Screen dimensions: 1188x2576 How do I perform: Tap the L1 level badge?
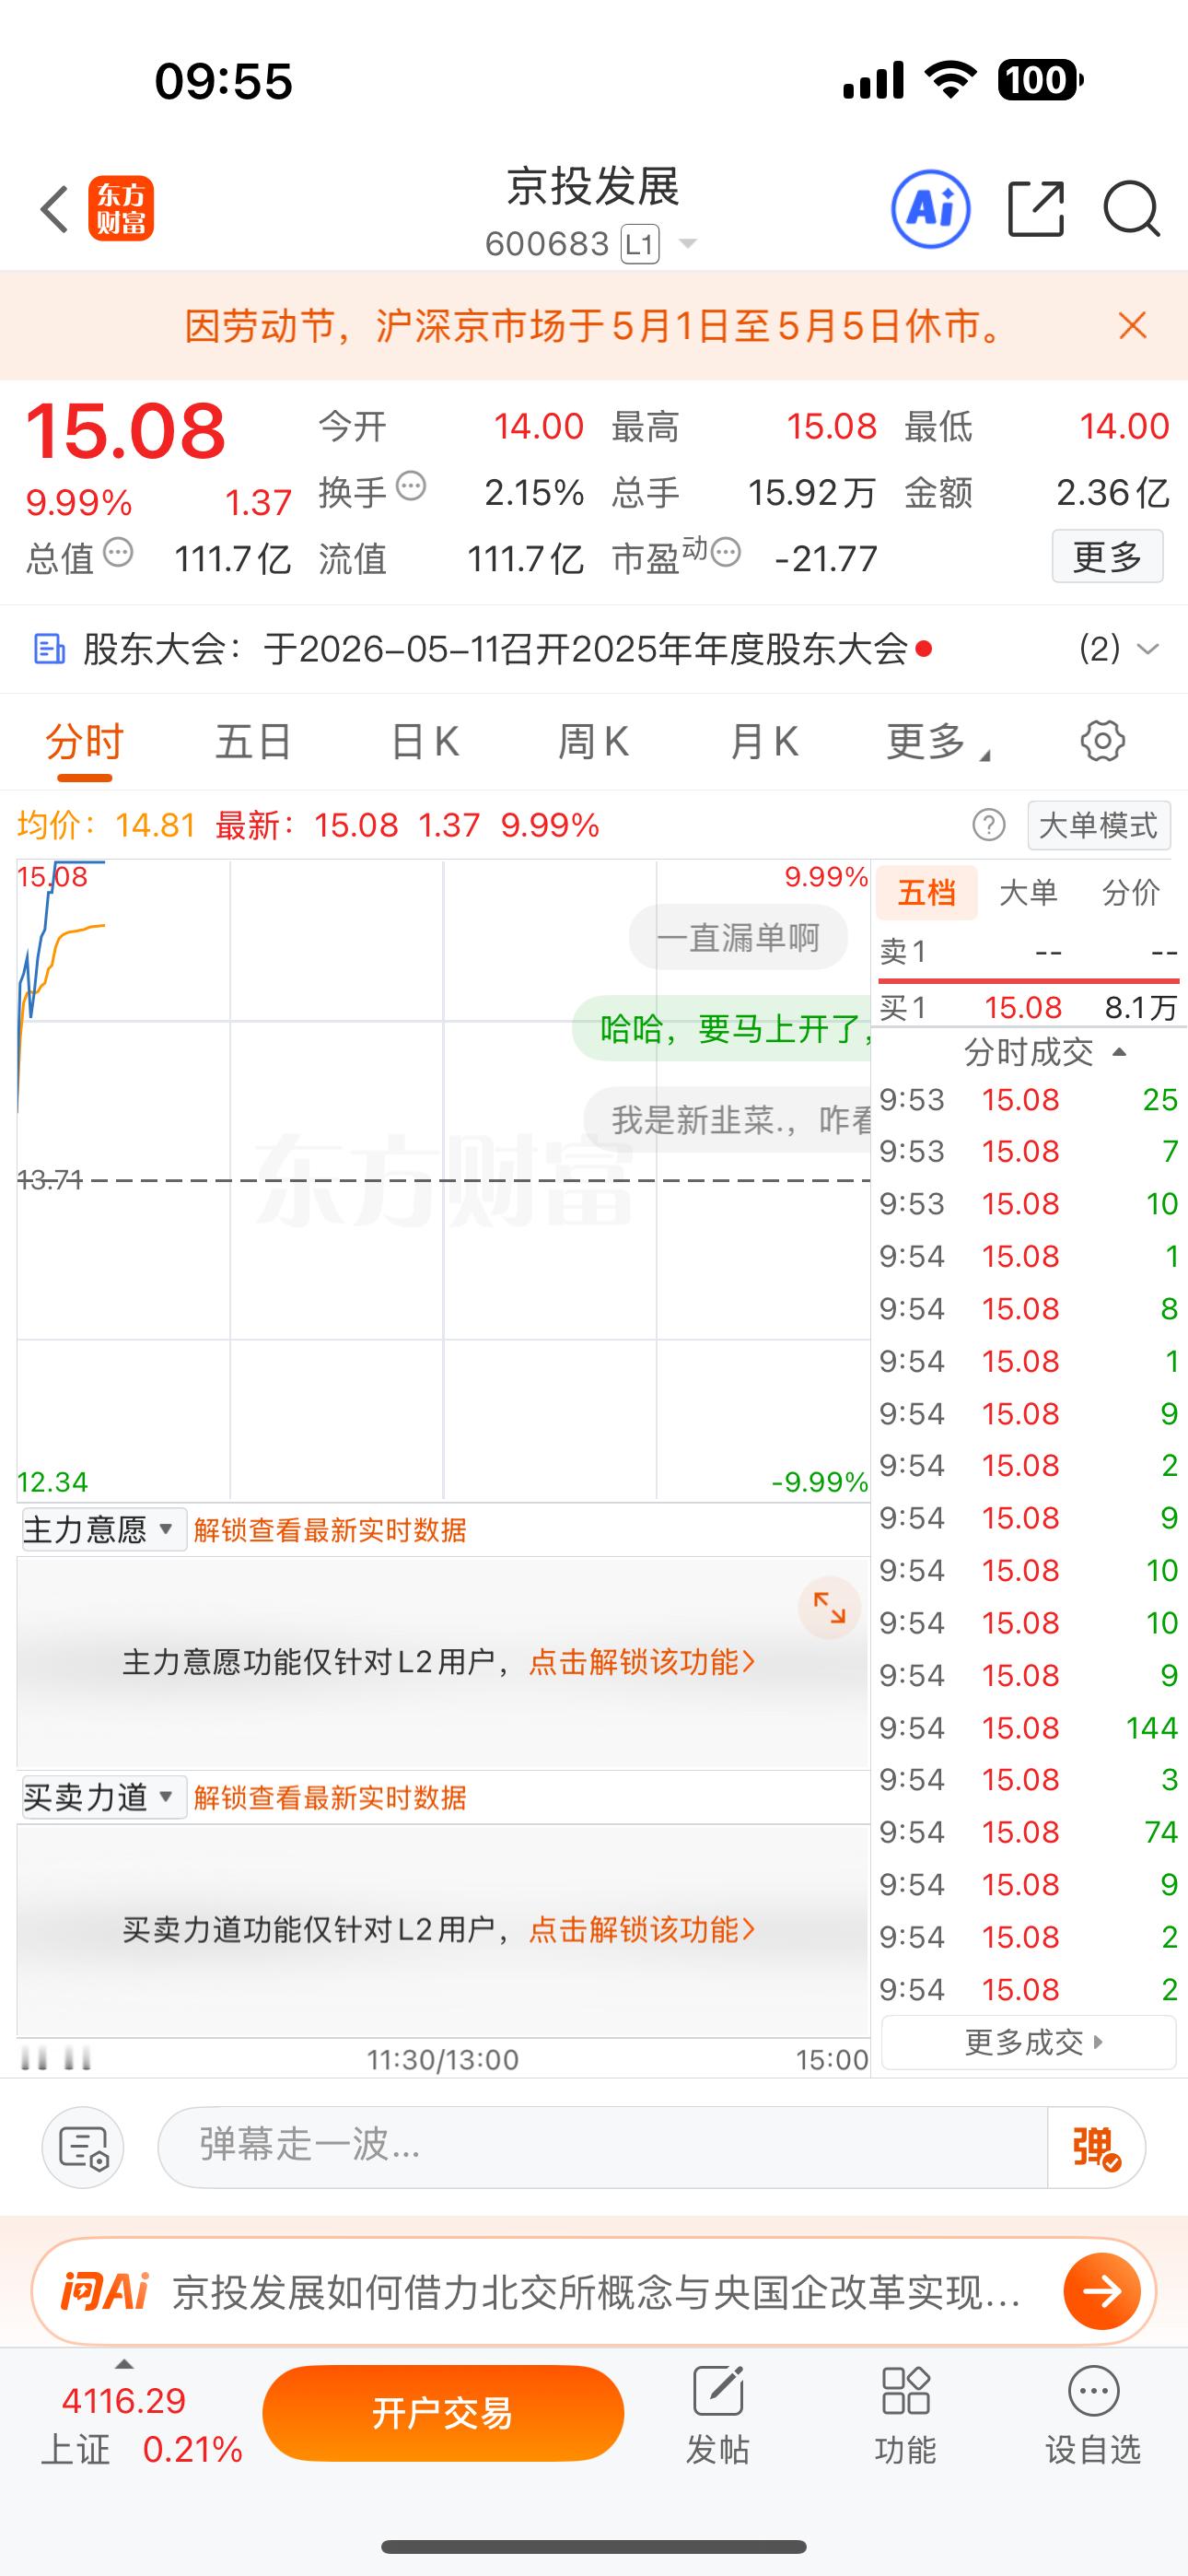640,244
